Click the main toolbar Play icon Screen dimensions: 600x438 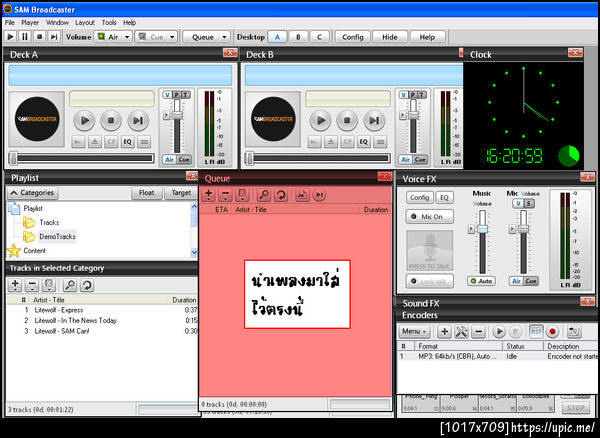click(x=11, y=37)
